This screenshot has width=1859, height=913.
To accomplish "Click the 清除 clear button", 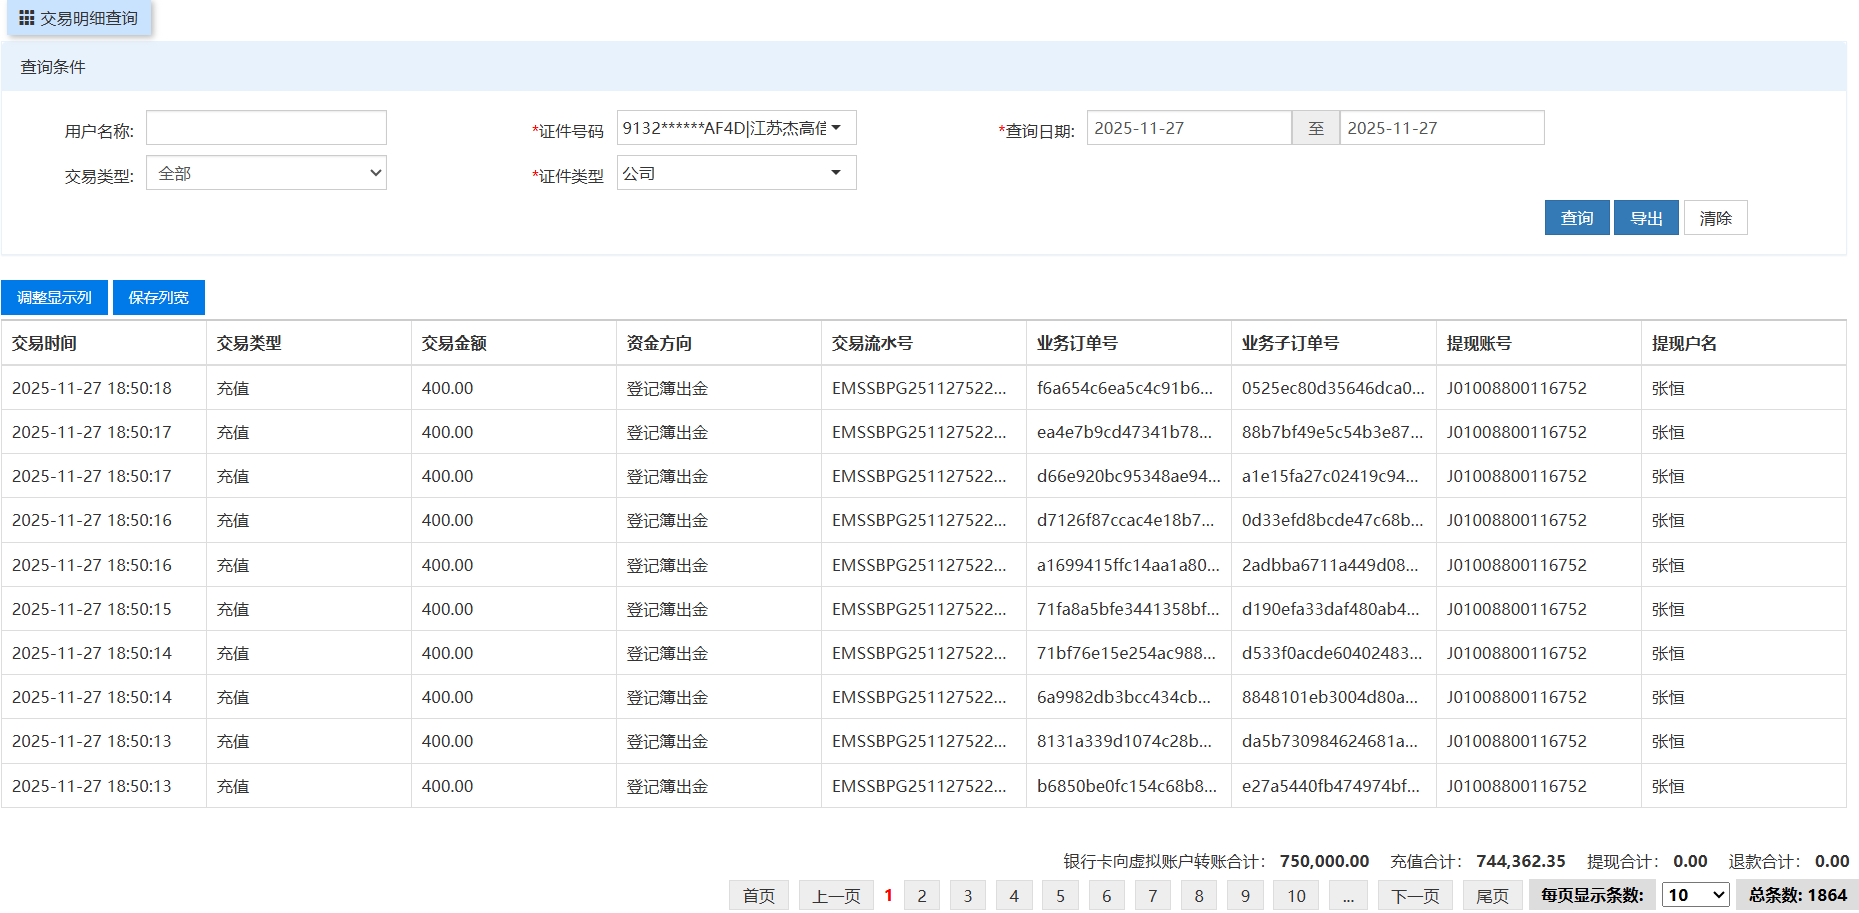I will [1715, 218].
